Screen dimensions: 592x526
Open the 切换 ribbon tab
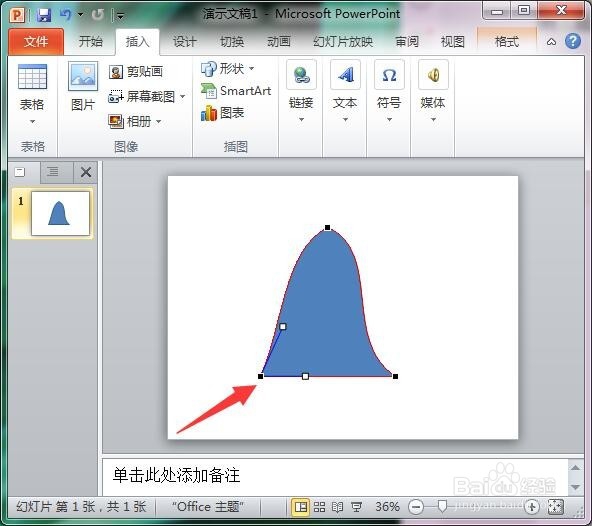tap(231, 42)
